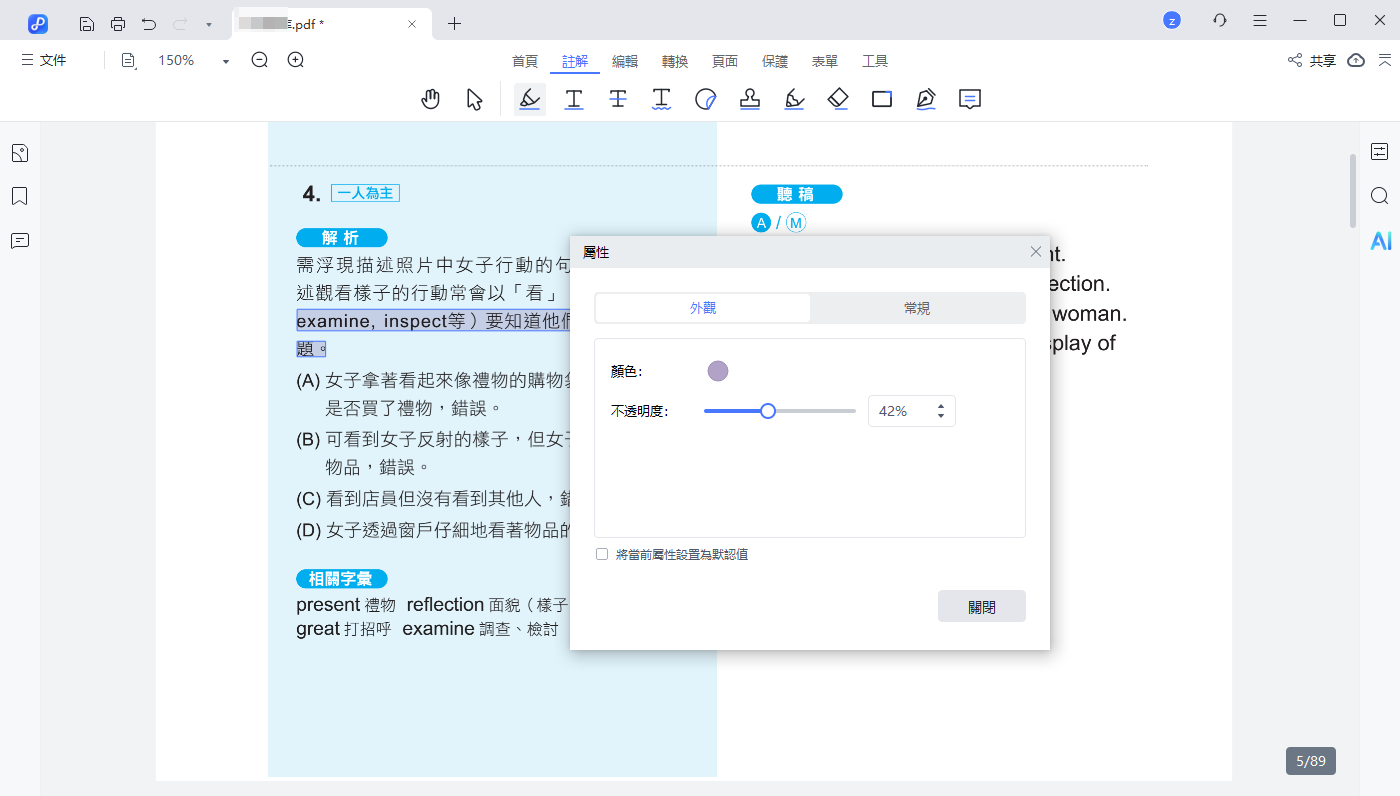Open search in the right sidebar
The width and height of the screenshot is (1400, 796).
point(1381,196)
